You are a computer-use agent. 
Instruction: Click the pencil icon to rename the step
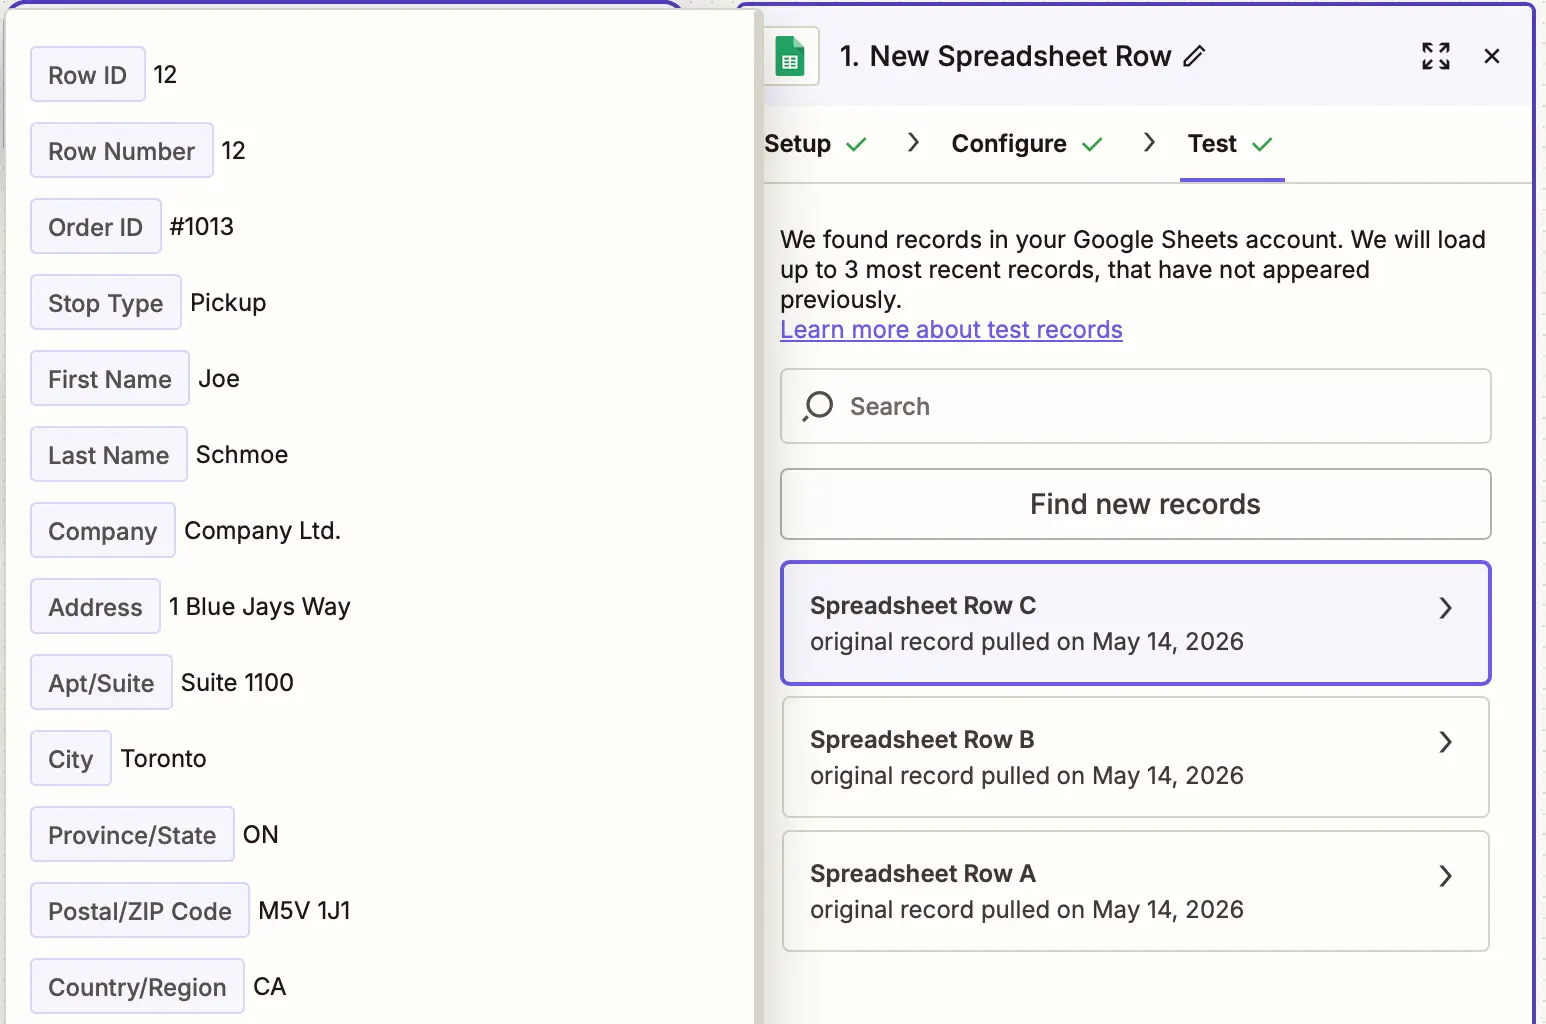(1194, 56)
